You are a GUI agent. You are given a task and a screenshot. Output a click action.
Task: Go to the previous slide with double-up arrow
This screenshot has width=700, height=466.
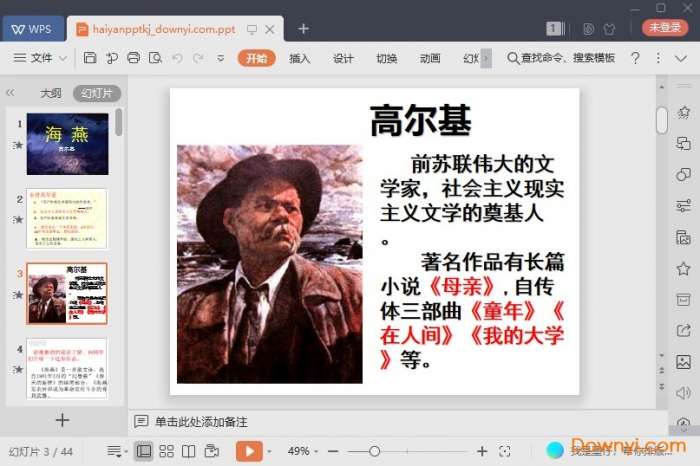[662, 370]
